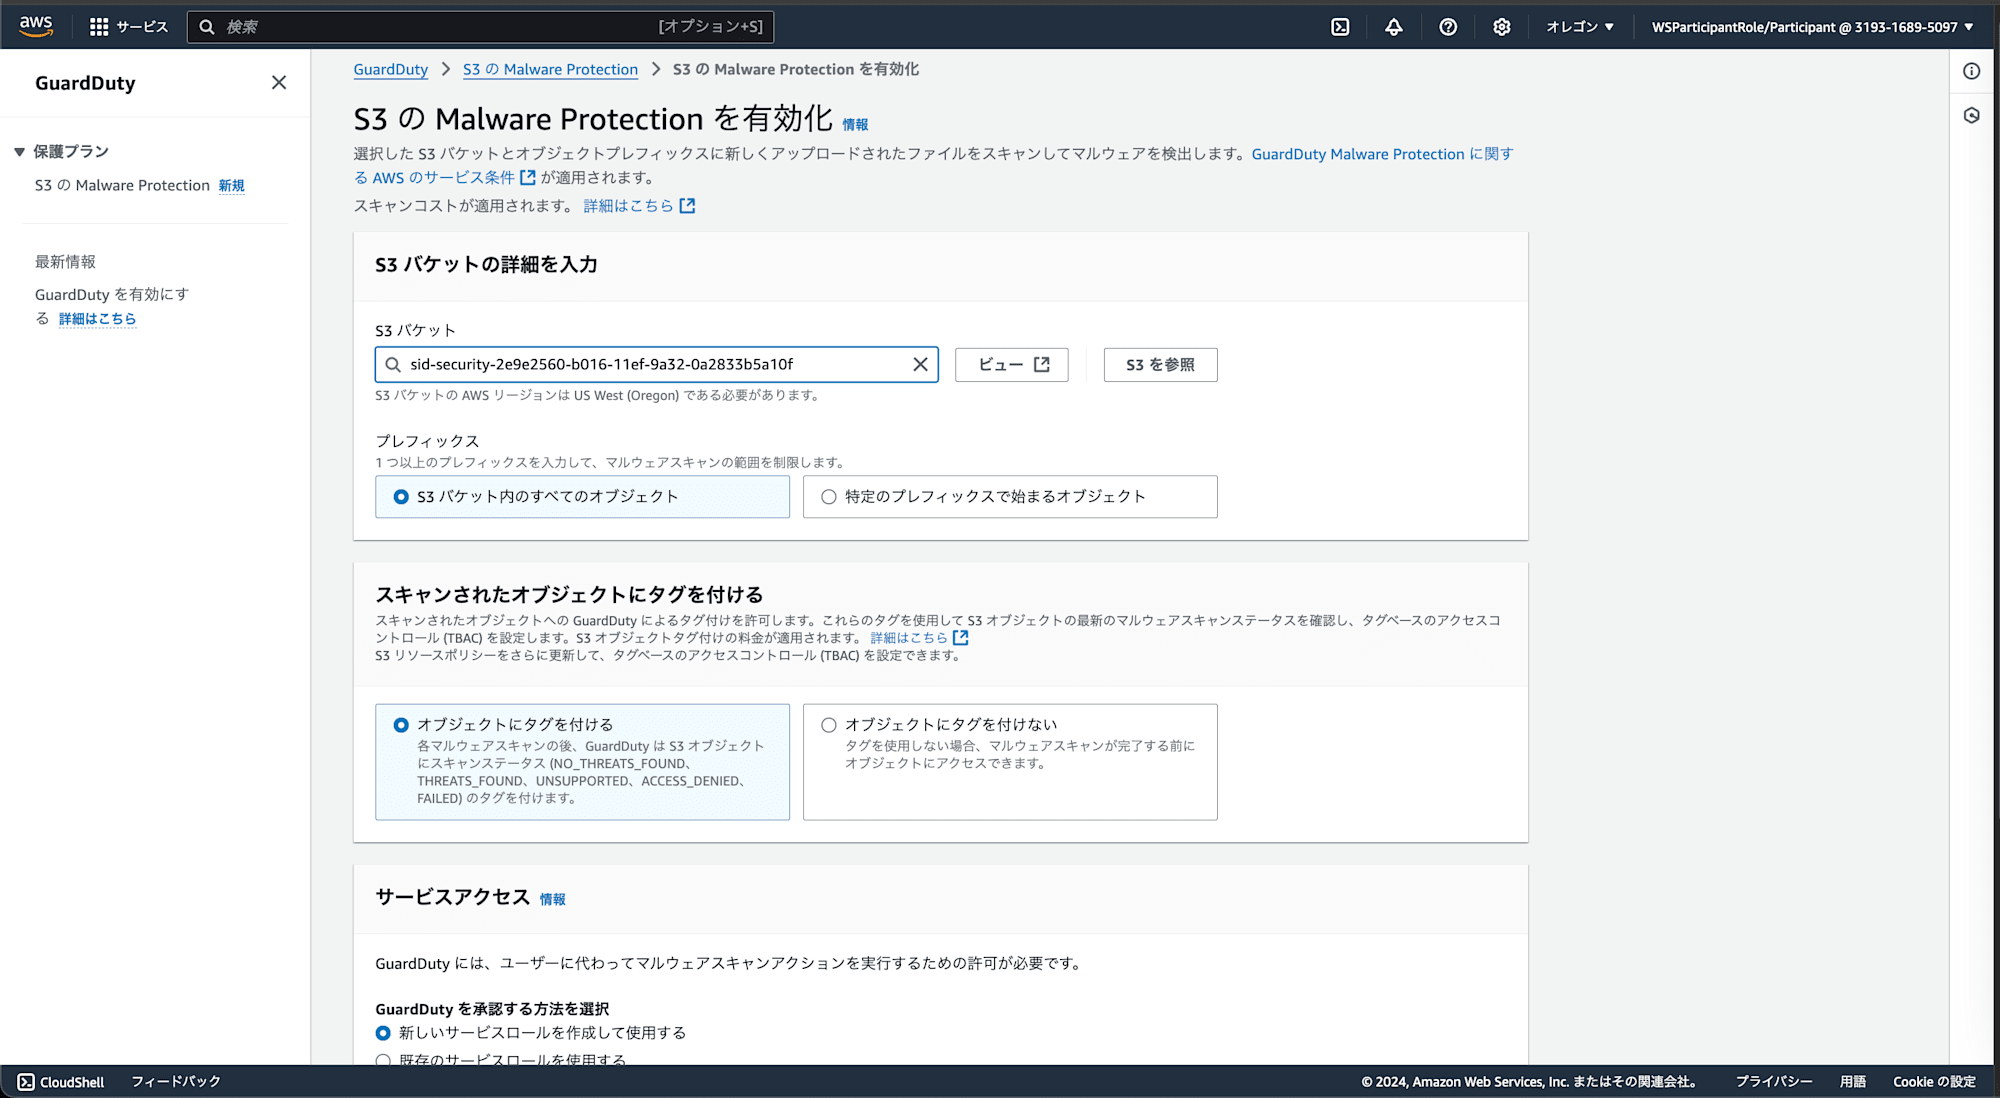Open the サービス grid menu
This screenshot has height=1098, width=2000.
pos(128,27)
